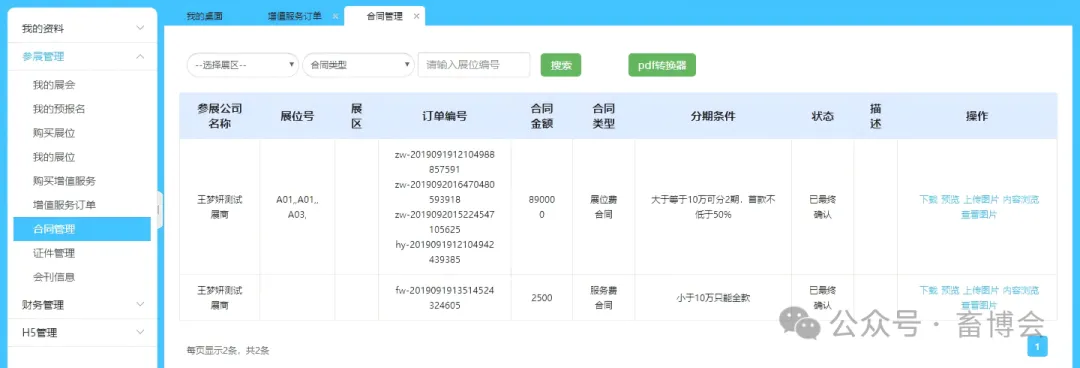Click order number fw-2019091913514524324605
Image resolution: width=1080 pixels, height=368 pixels.
tap(444, 298)
